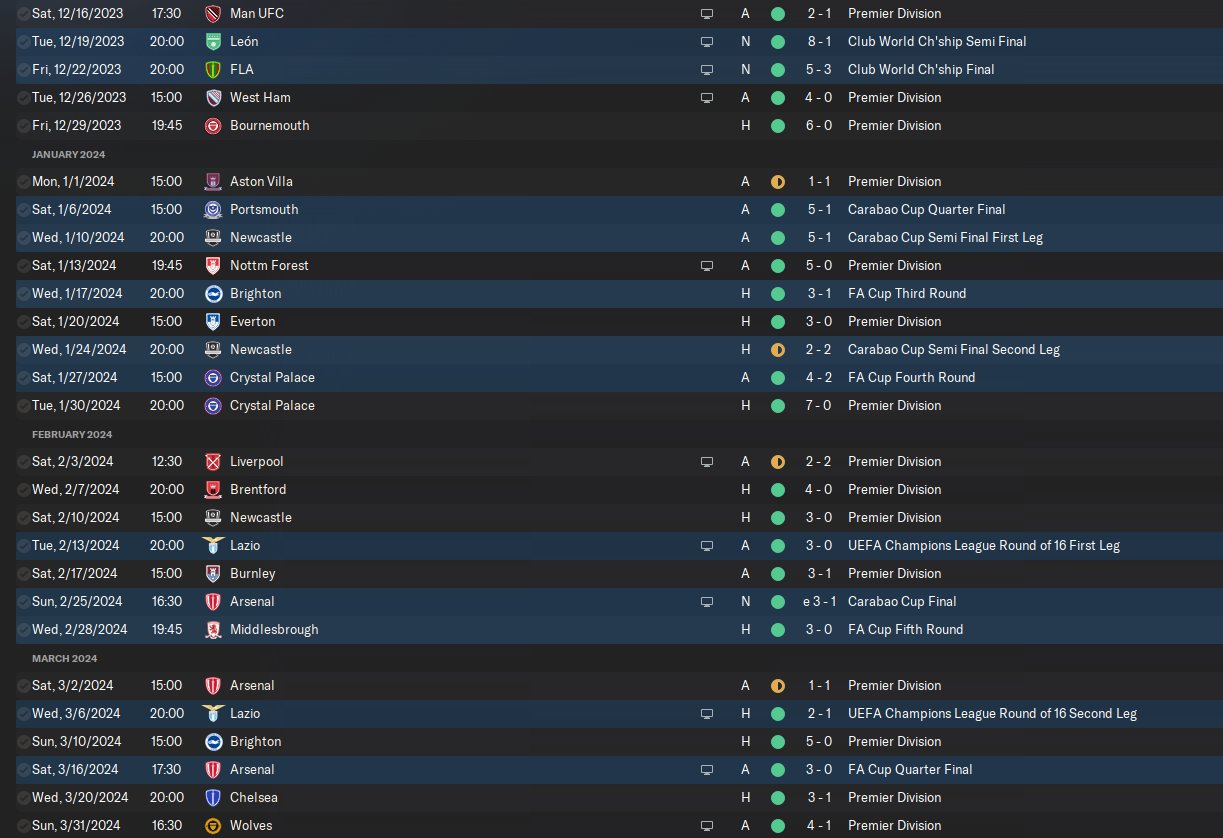Select the MARCH 2024 month header
Viewport: 1223px width, 838px height.
point(65,658)
